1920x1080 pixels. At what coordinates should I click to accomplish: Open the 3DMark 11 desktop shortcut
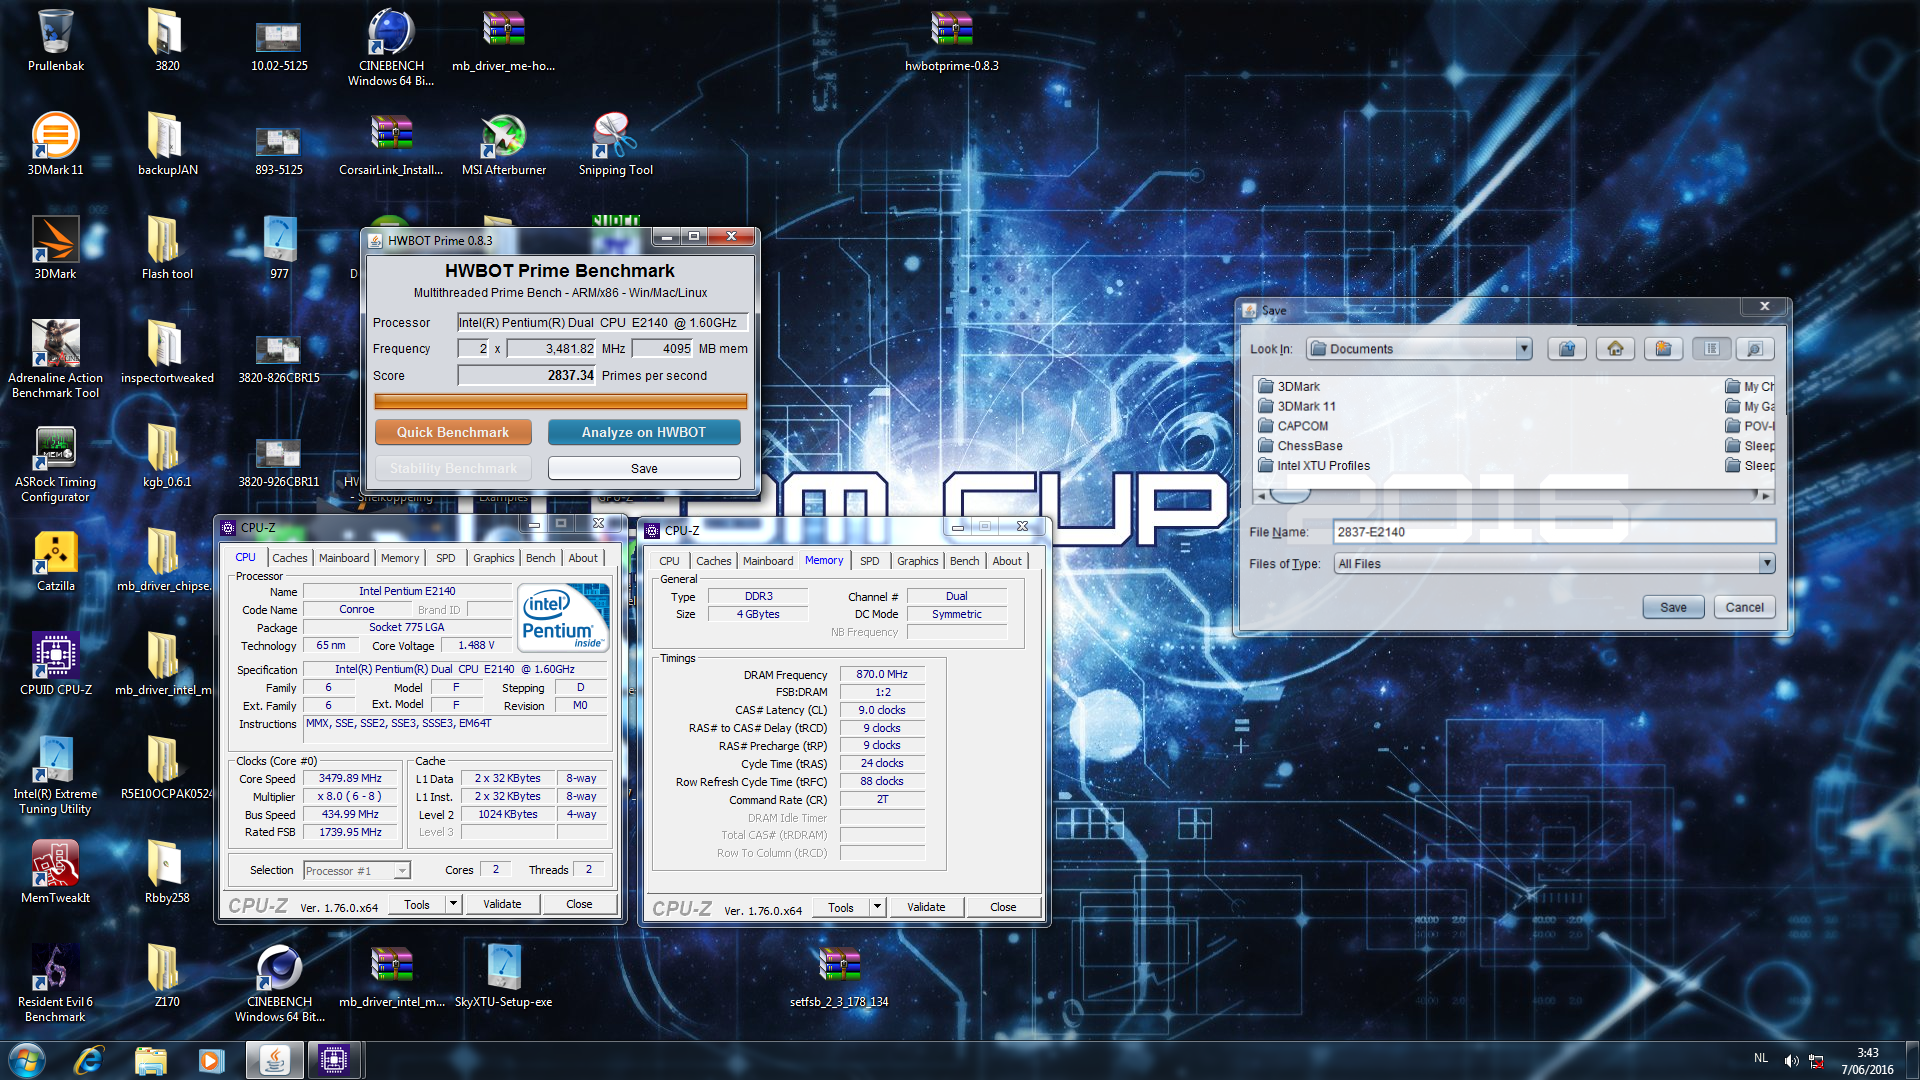[x=56, y=144]
